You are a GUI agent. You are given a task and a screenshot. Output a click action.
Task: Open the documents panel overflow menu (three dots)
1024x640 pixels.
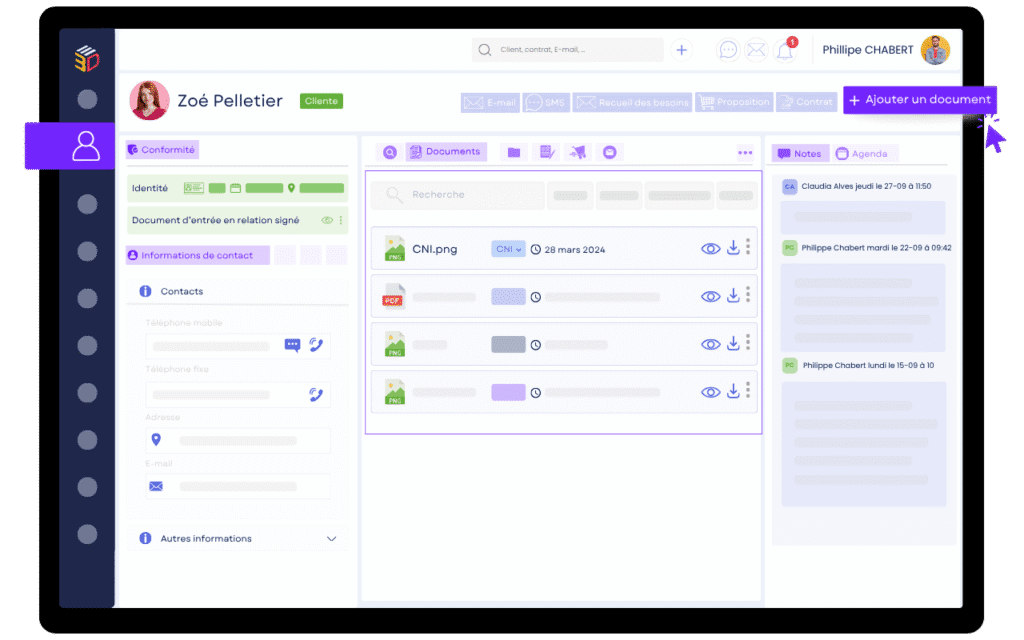pyautogui.click(x=744, y=152)
